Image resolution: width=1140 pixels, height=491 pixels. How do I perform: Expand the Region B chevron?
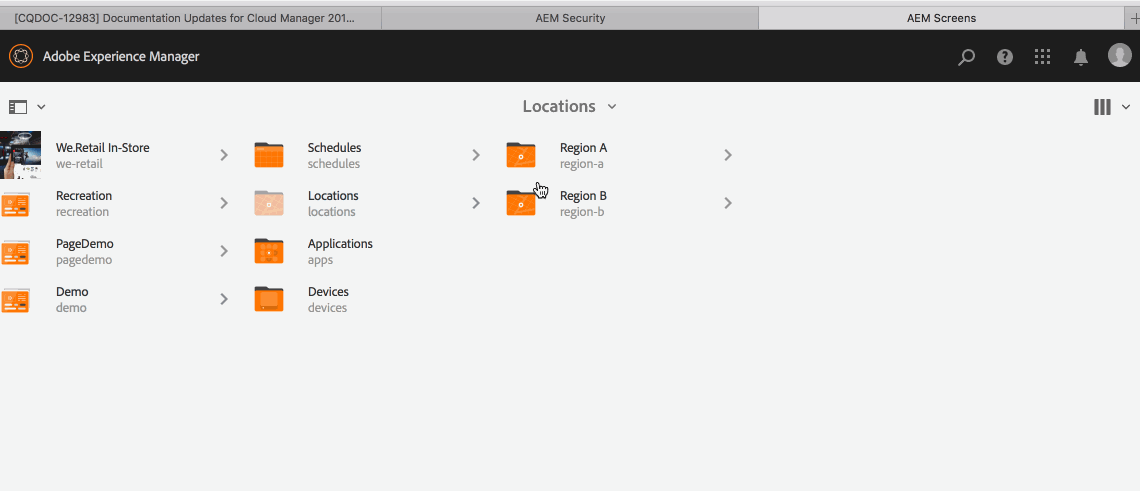point(728,203)
